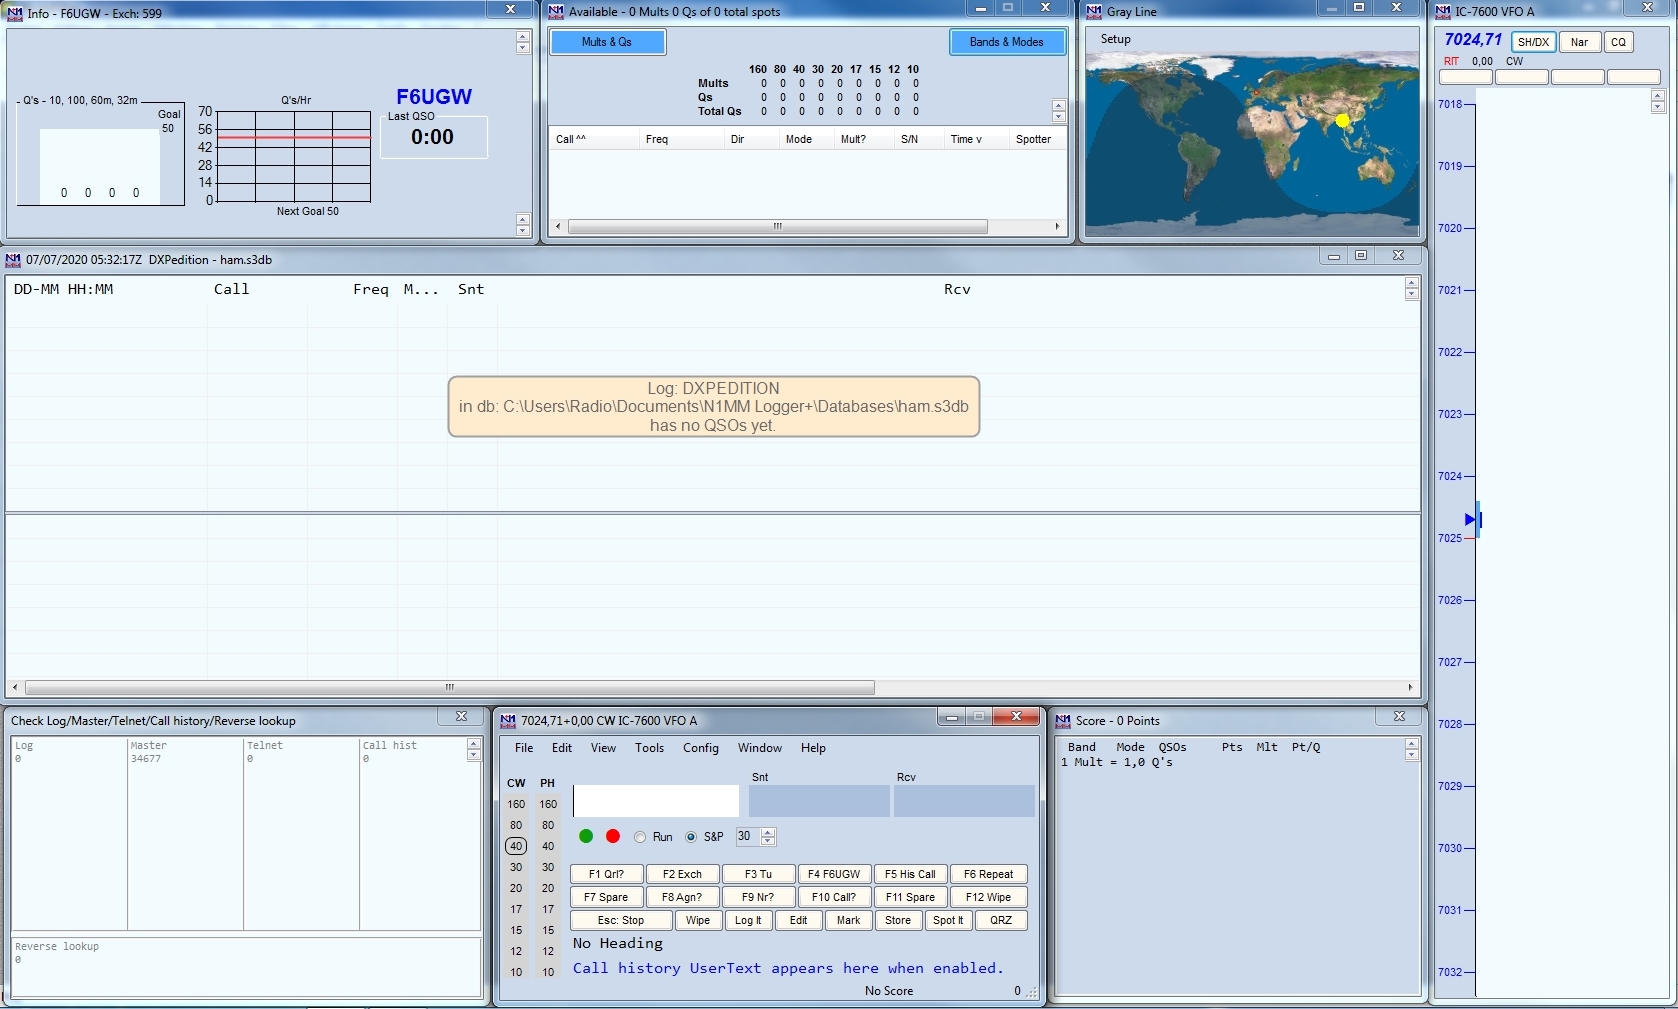Open the Help menu

pyautogui.click(x=813, y=748)
